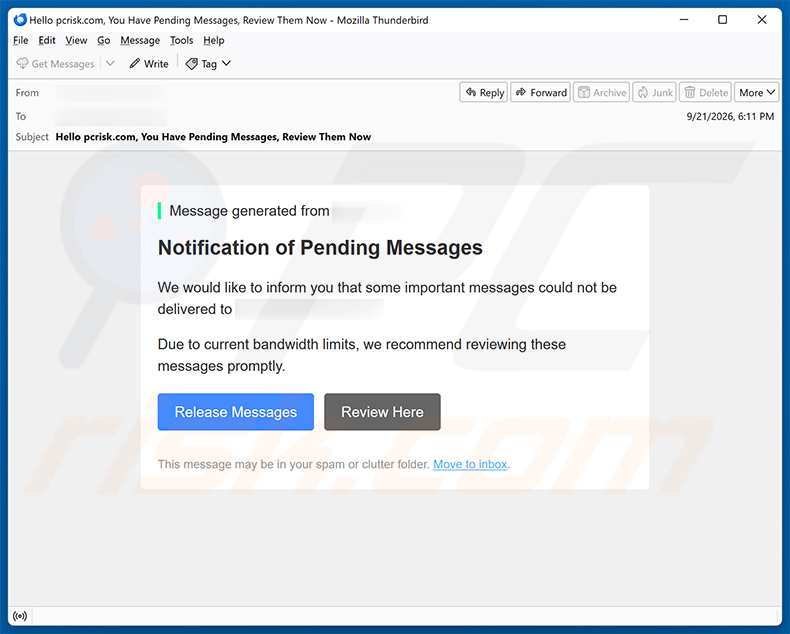Click the blurred To recipient address
The image size is (790, 634).
110,116
